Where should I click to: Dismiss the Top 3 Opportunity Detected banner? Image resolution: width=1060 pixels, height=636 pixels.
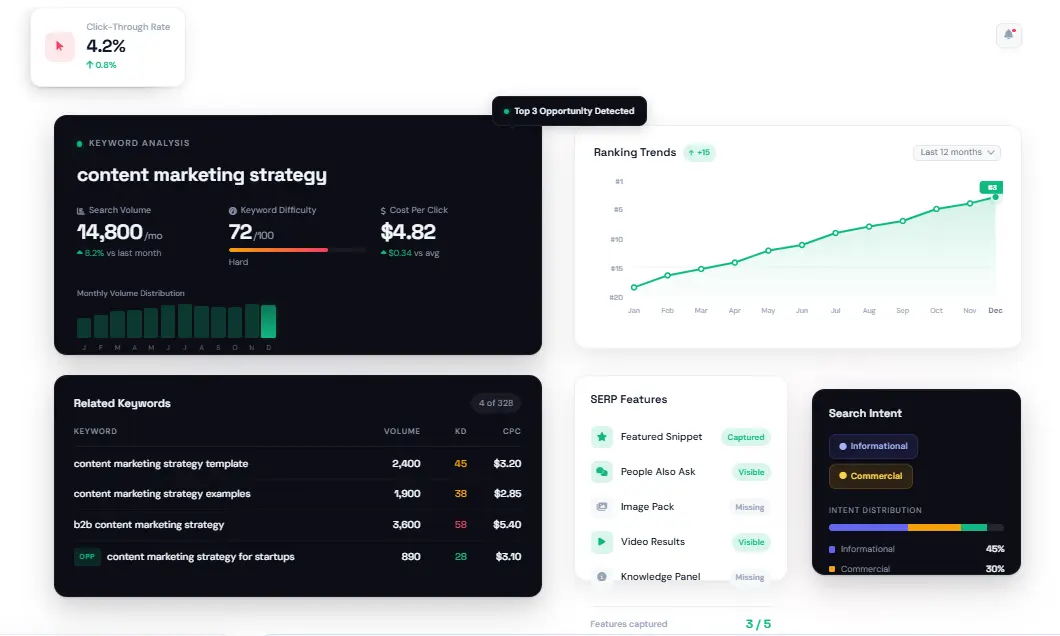pos(569,110)
